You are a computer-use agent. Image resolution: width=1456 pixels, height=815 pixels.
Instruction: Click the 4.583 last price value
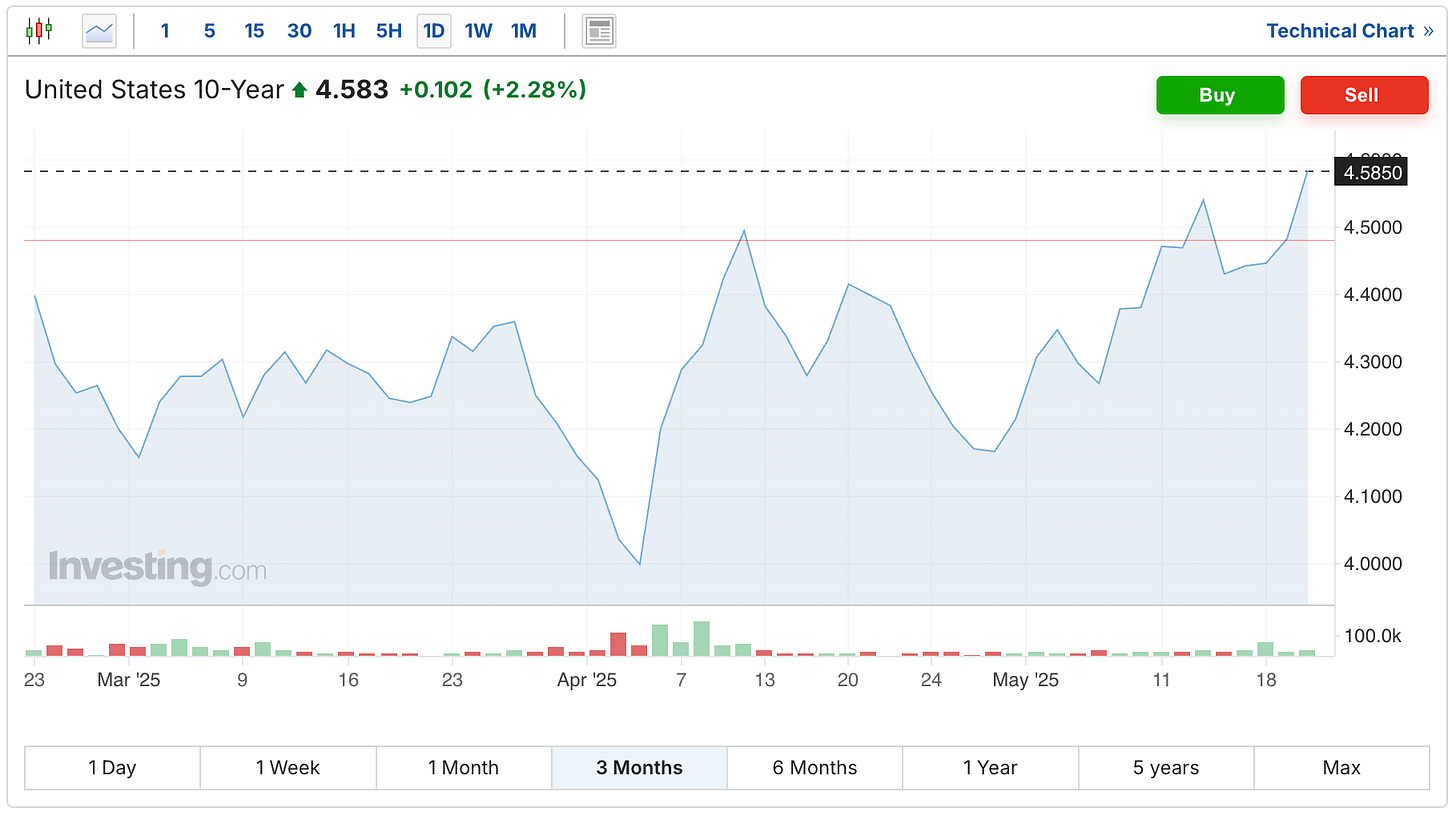pos(352,90)
